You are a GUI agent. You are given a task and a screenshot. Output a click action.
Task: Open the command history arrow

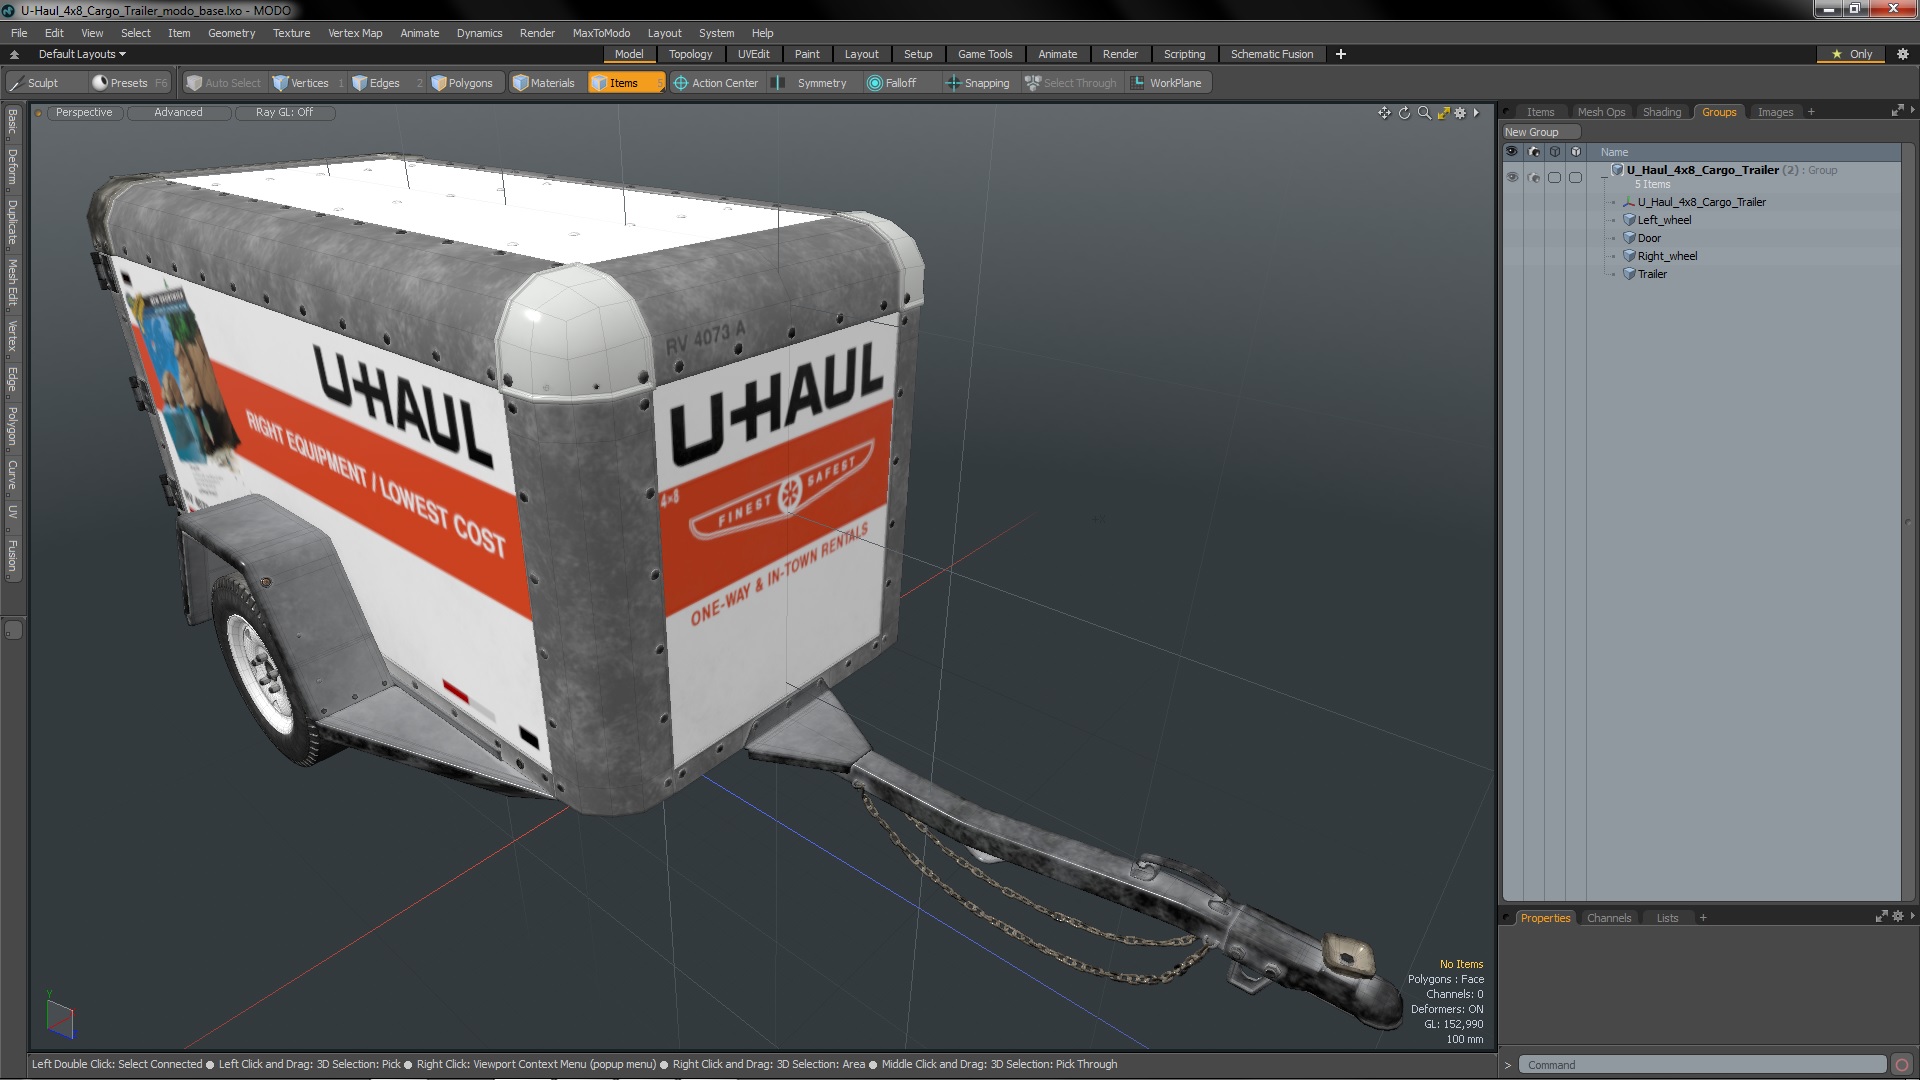tap(1508, 1066)
